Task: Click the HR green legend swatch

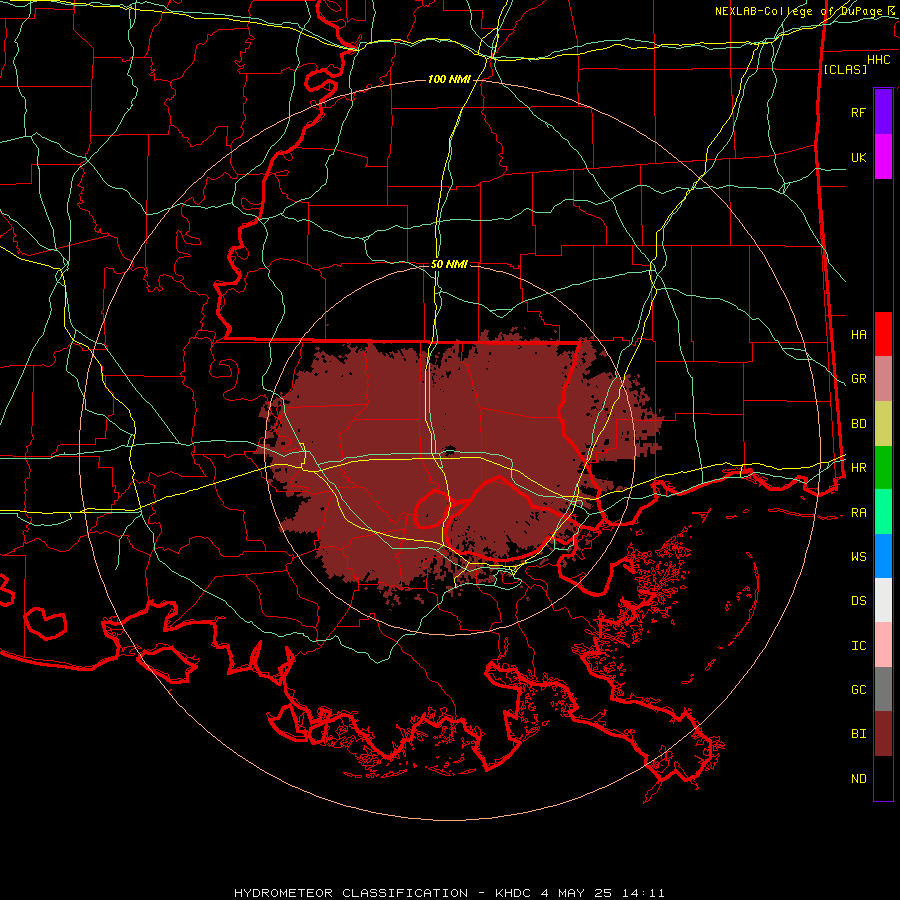Action: coord(883,468)
